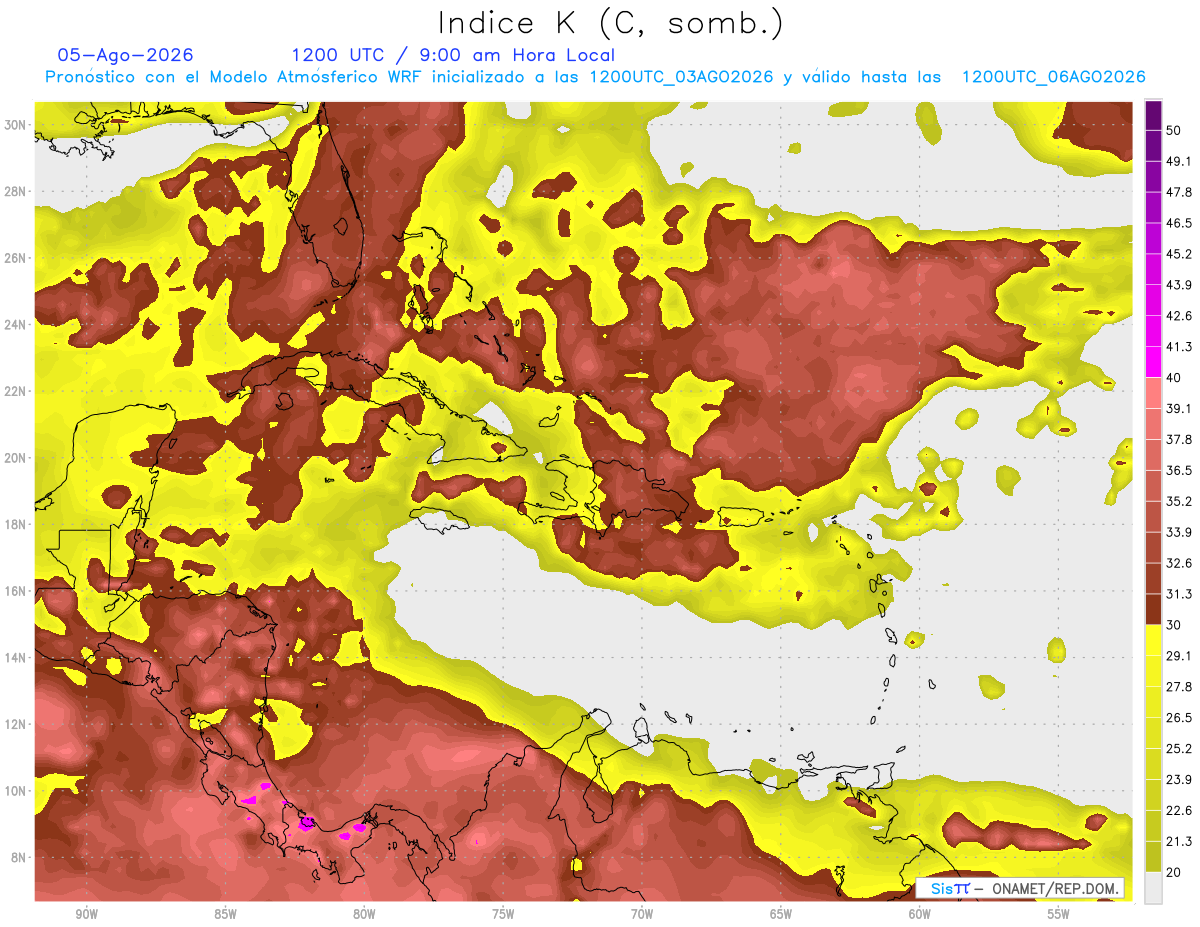The height and width of the screenshot is (927, 1200).
Task: Select legend value "39.1"
Action: tap(1179, 408)
